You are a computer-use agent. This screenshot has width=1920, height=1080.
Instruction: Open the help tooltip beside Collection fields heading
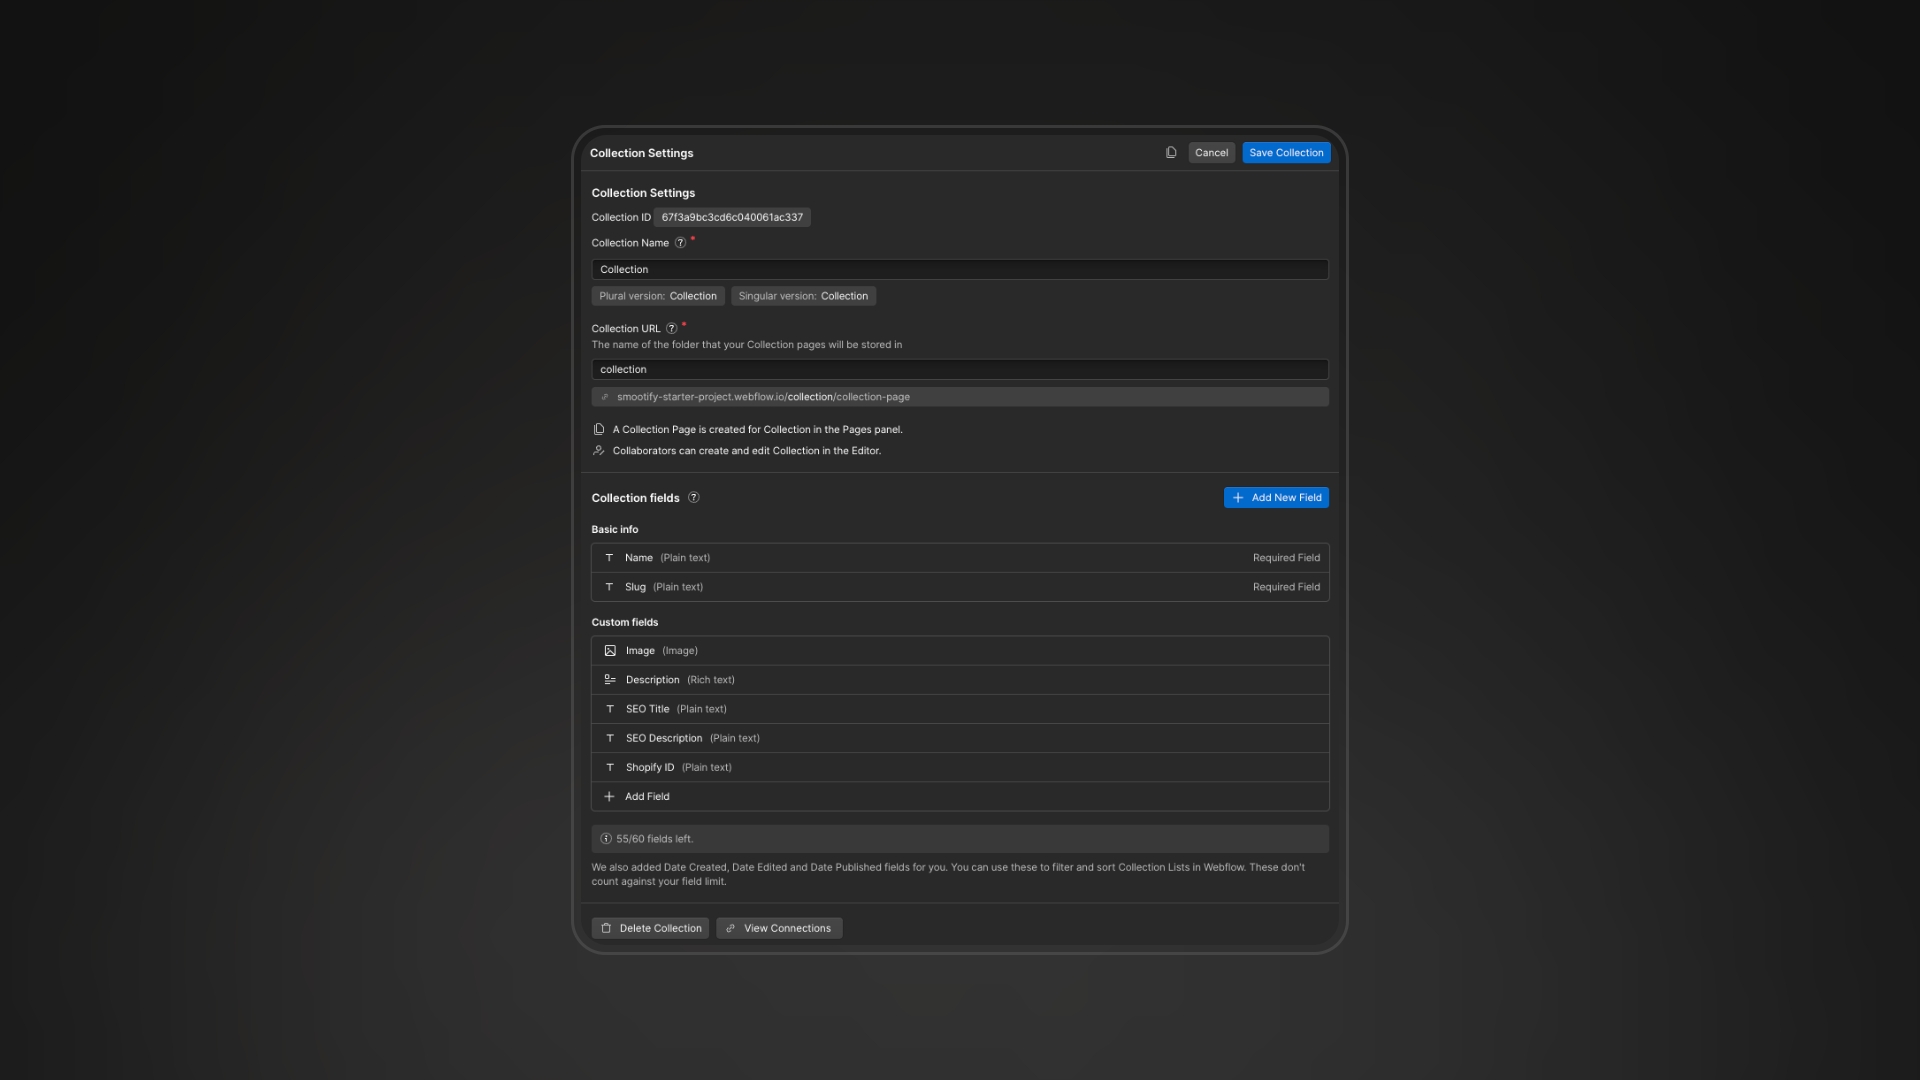(x=693, y=497)
